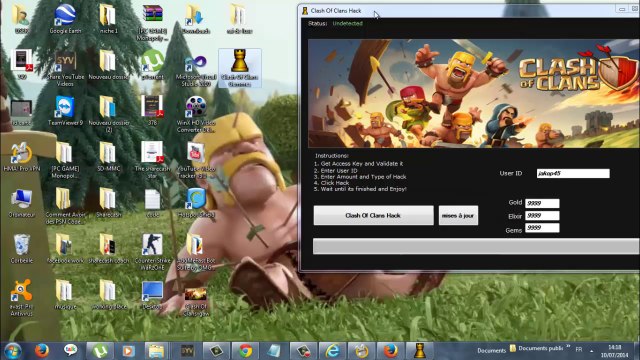640x360 pixels.
Task: Select the chess rook Clash Of Clans desktop icon
Action: coord(240,68)
